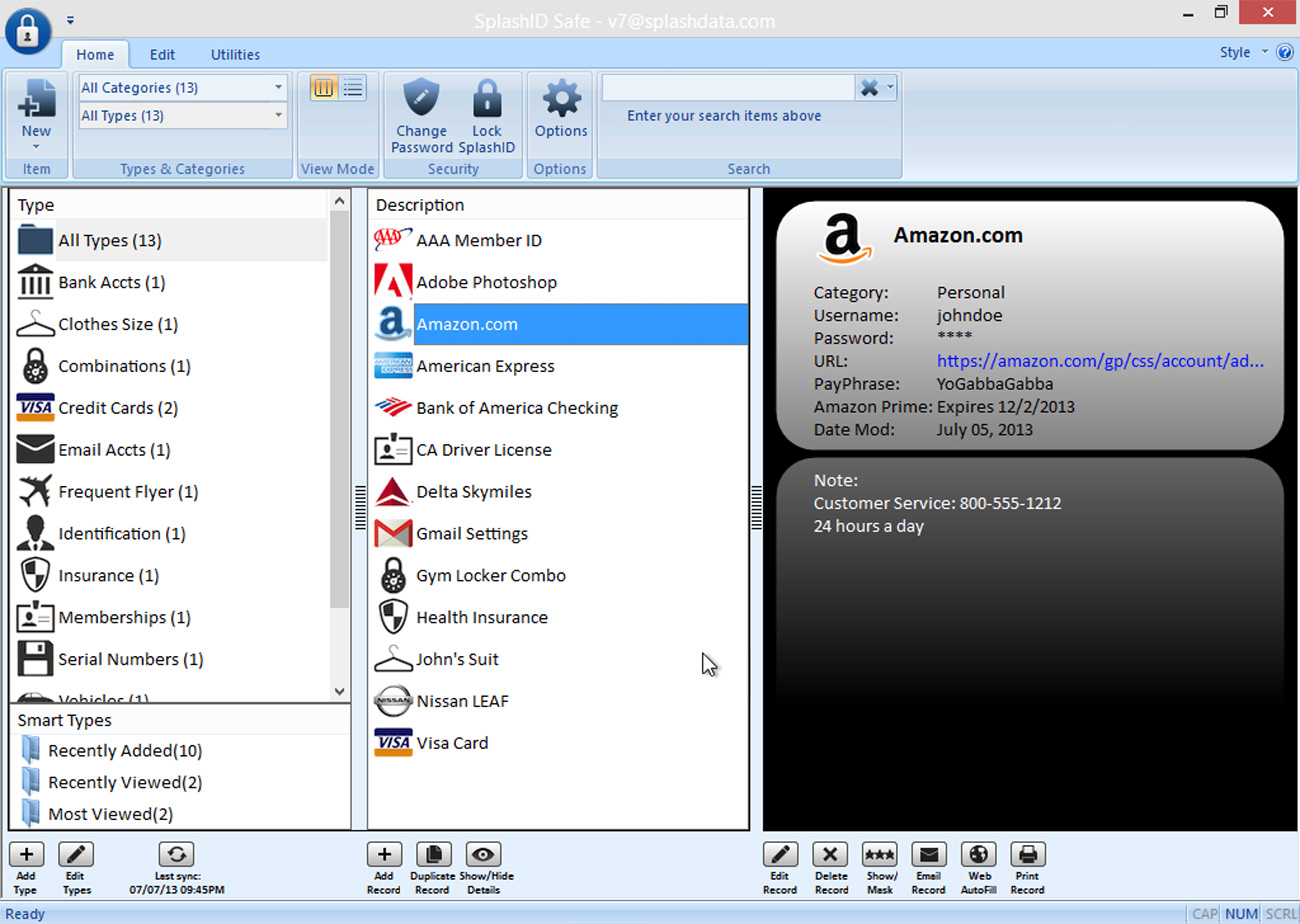The width and height of the screenshot is (1300, 924).
Task: Click the Lock SplashID padlock icon
Action: click(487, 99)
